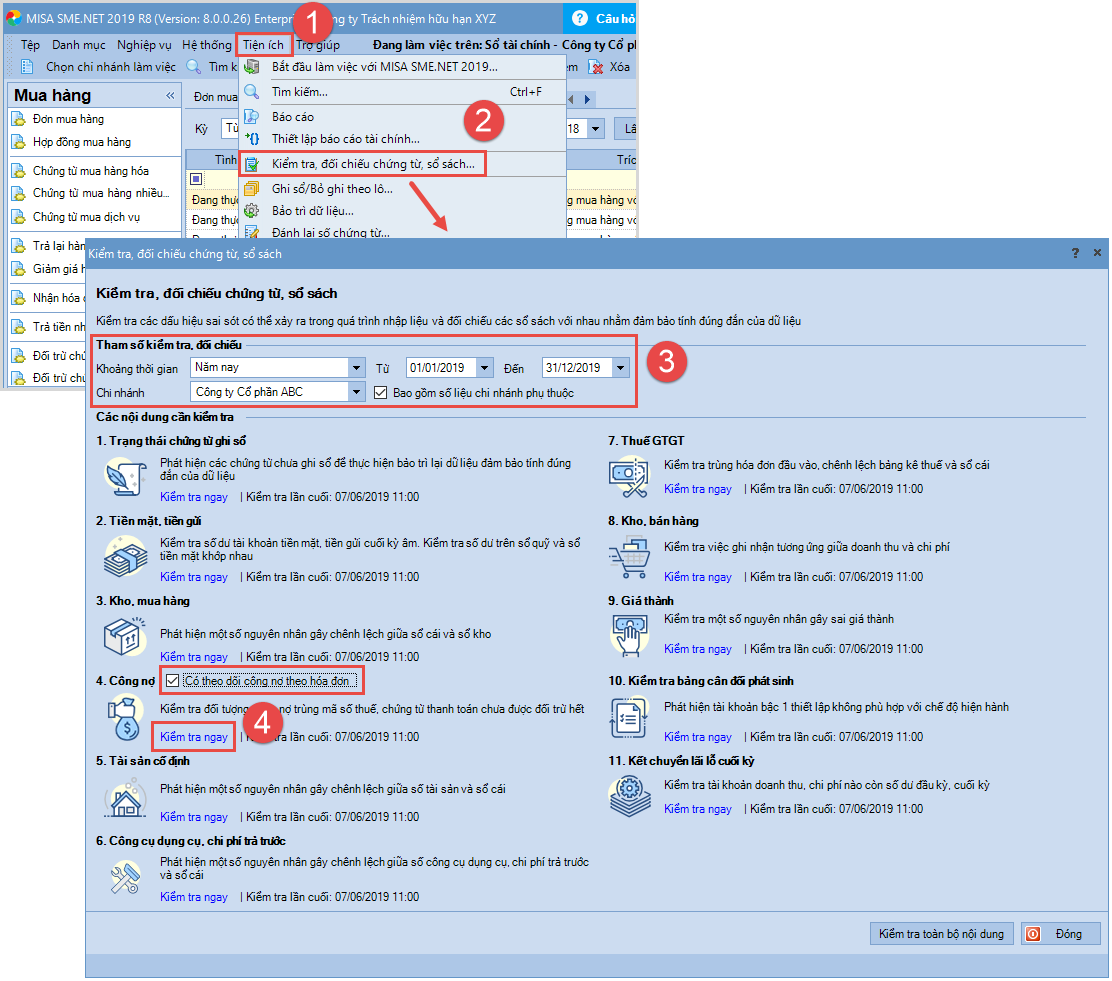The height and width of the screenshot is (981, 1112).
Task: Click the bảng cân đối phát sinh document icon
Action: pyautogui.click(x=629, y=717)
